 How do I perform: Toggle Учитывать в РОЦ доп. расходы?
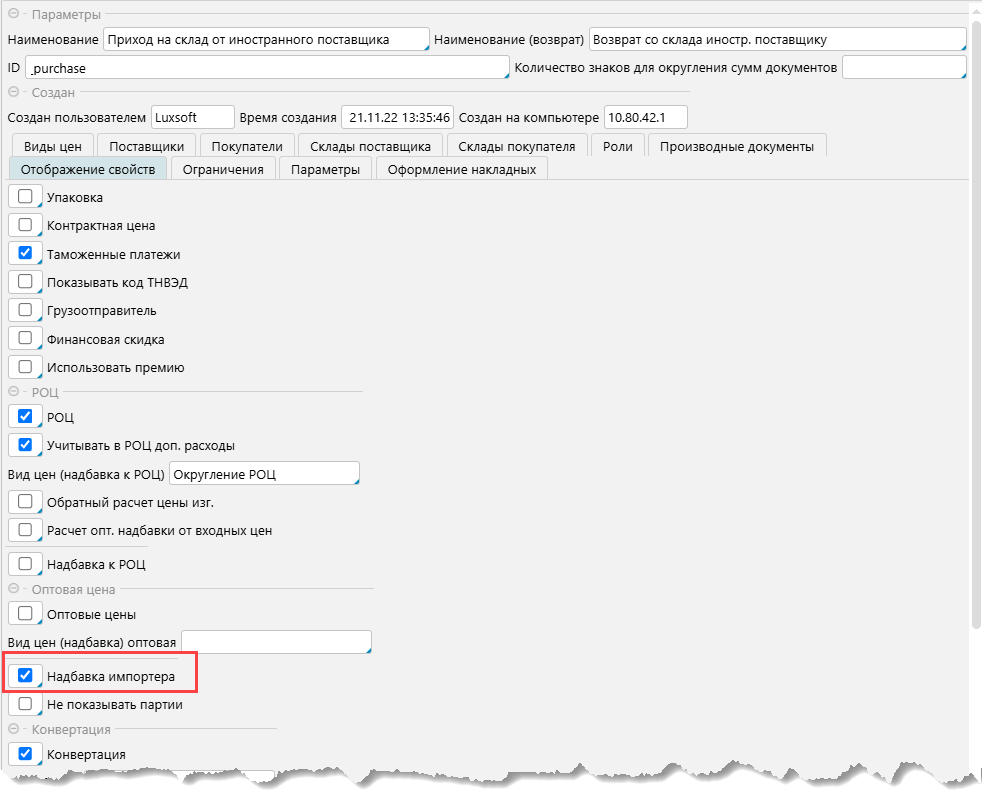(25, 444)
